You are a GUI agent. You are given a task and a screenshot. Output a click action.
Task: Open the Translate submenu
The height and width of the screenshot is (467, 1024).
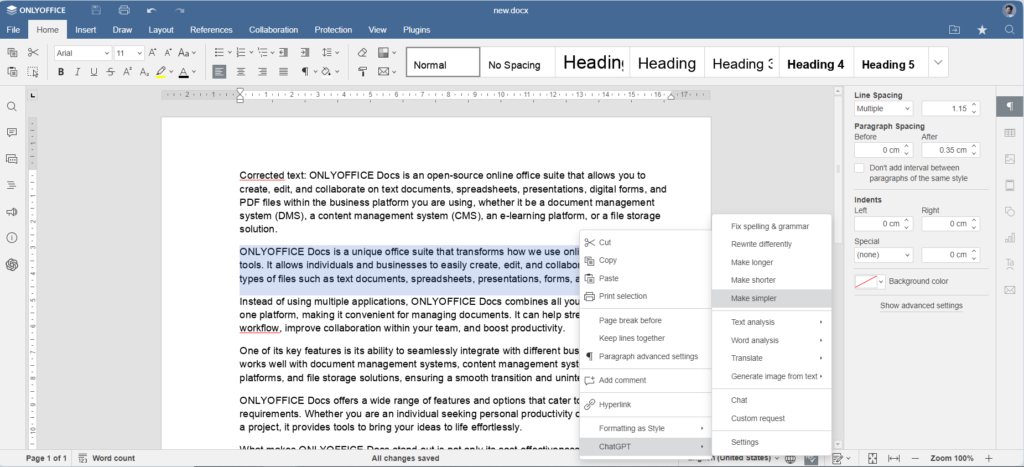point(771,358)
